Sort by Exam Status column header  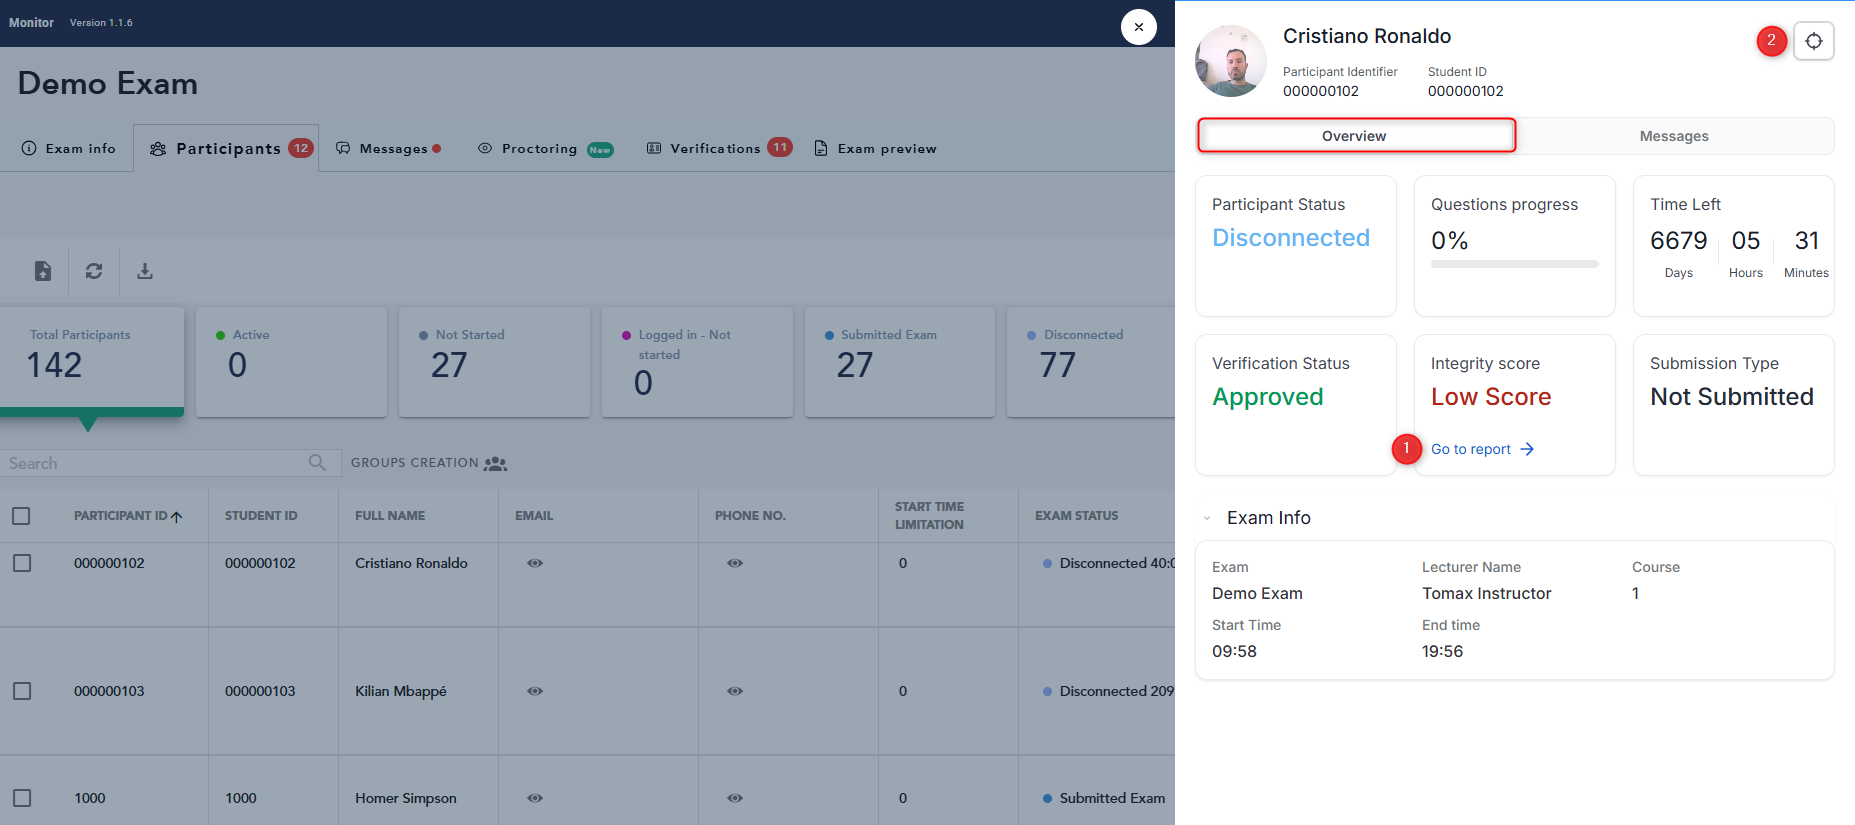(1077, 516)
